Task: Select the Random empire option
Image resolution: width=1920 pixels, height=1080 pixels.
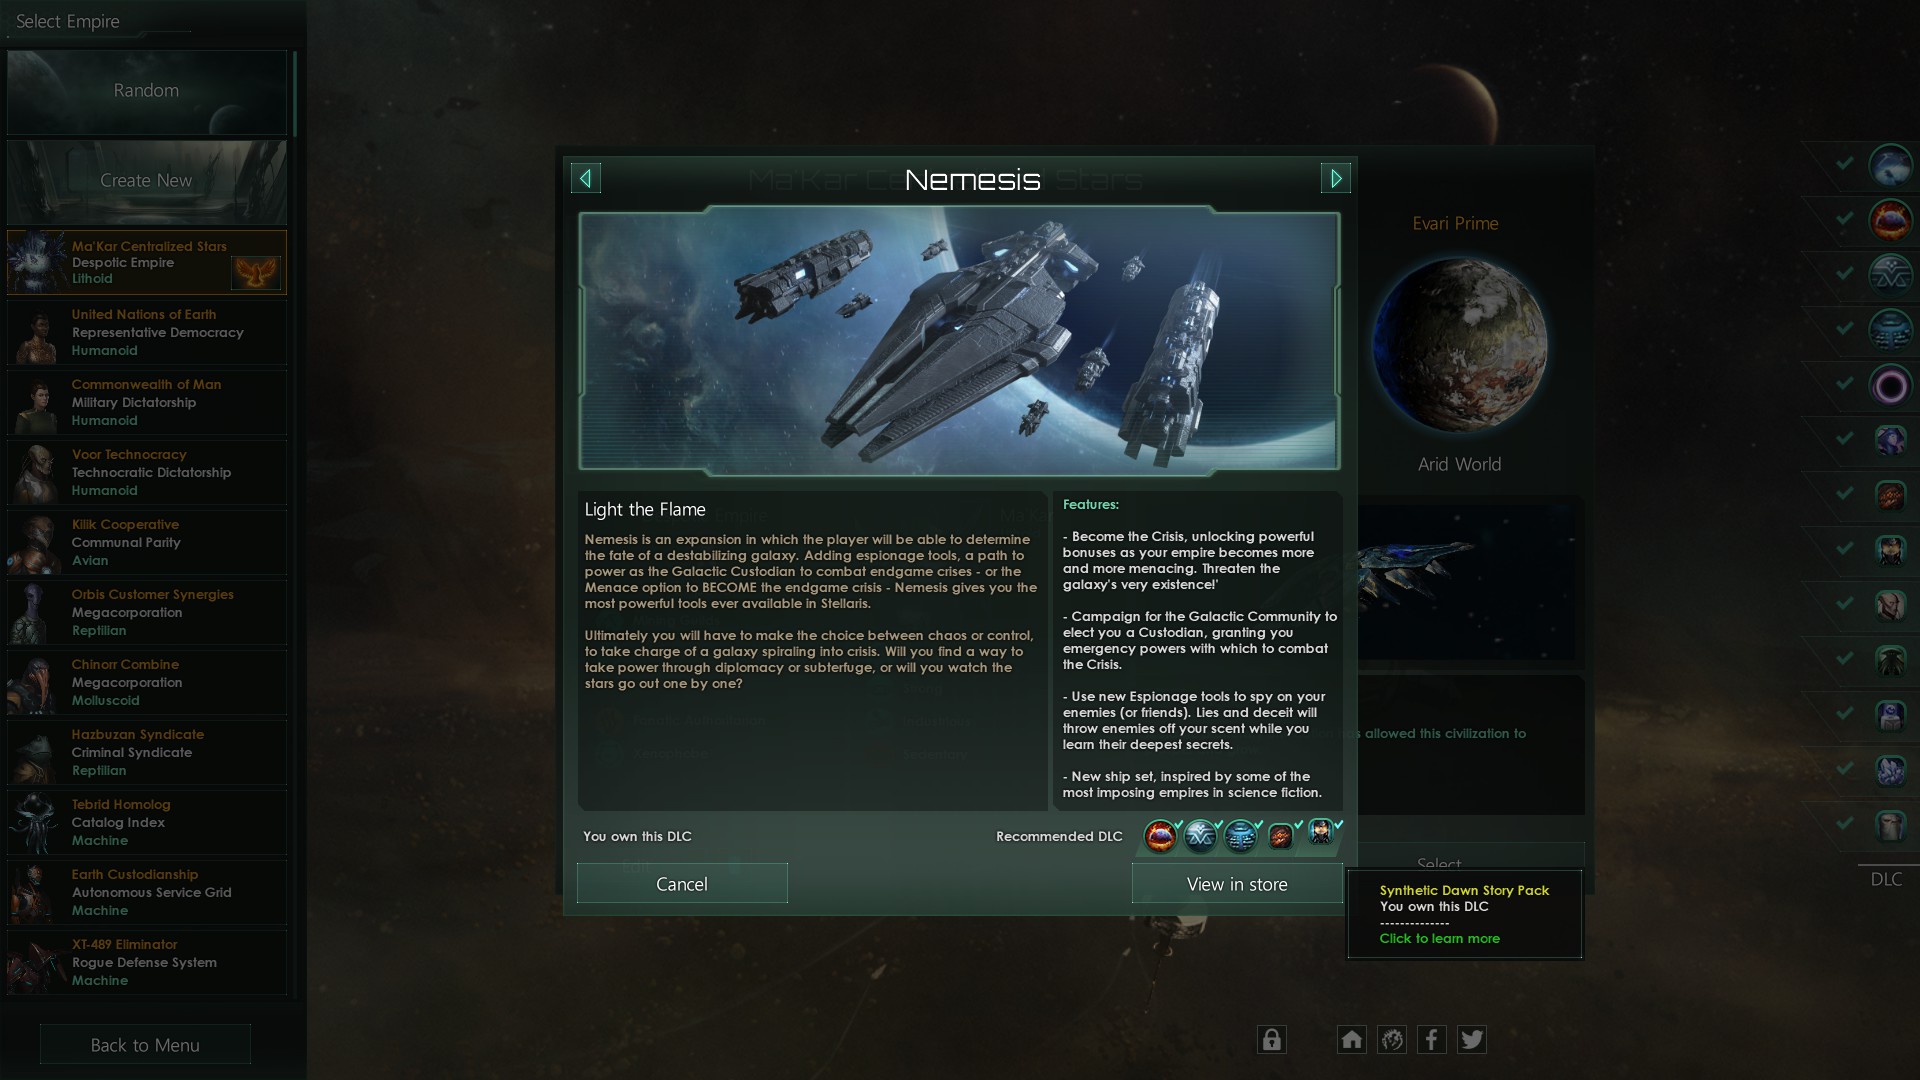Action: click(147, 91)
